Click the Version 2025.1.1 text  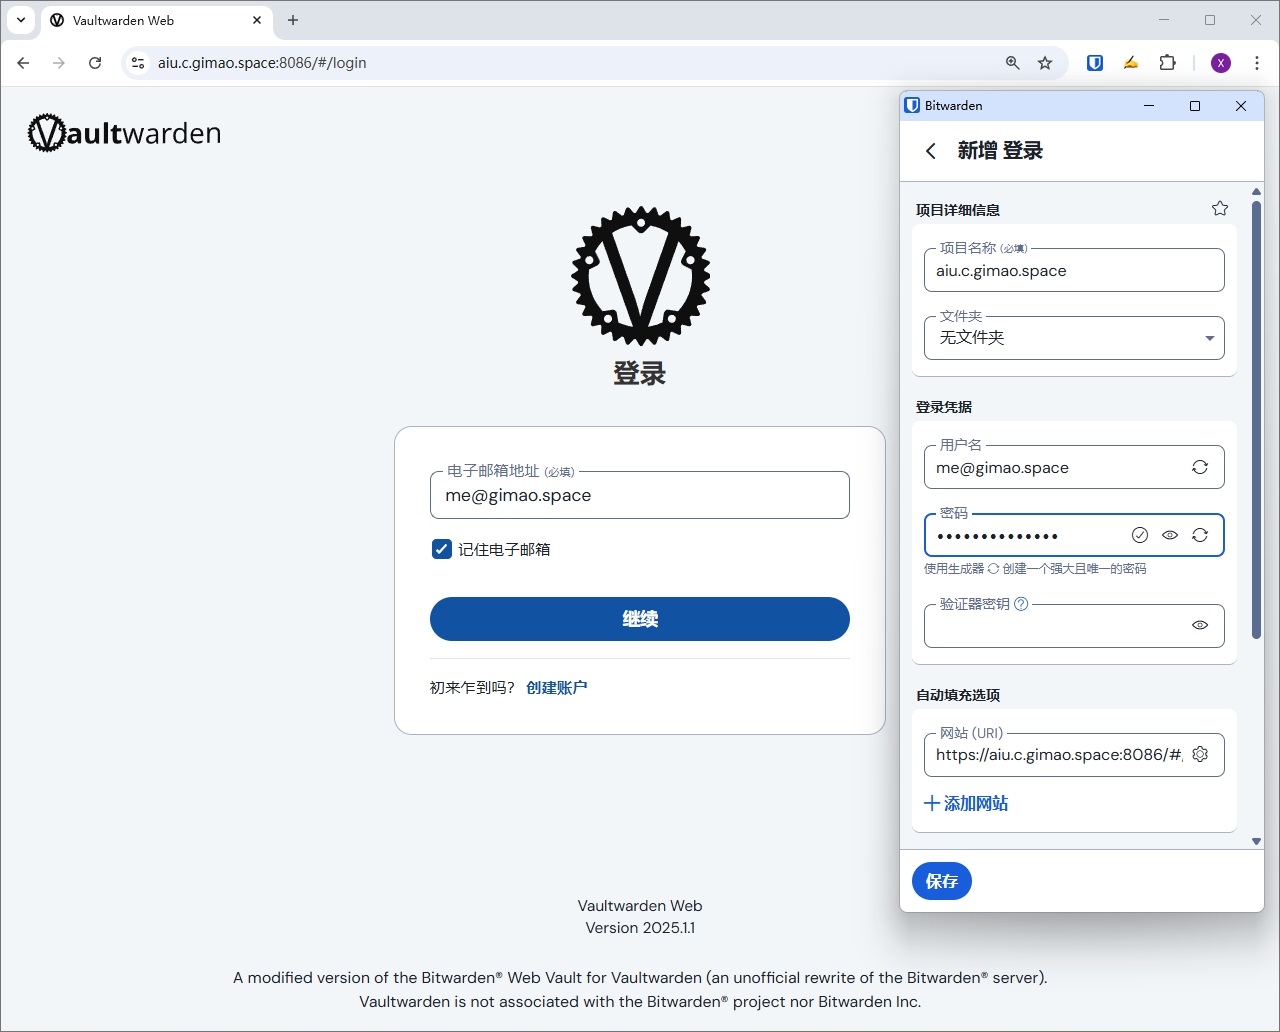[640, 928]
